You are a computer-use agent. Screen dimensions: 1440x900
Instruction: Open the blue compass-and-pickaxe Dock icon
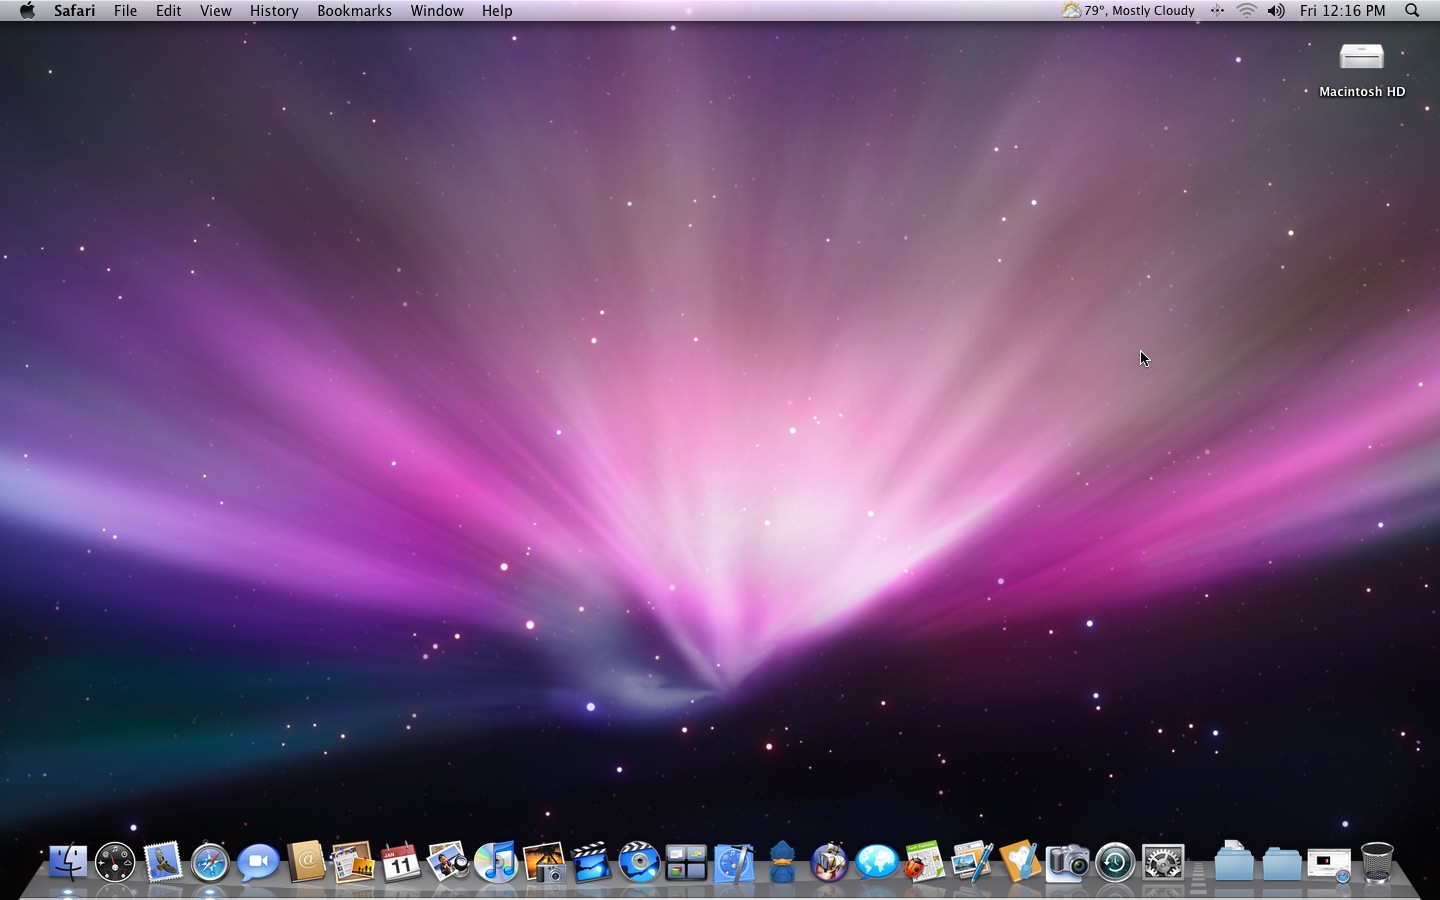(x=734, y=862)
